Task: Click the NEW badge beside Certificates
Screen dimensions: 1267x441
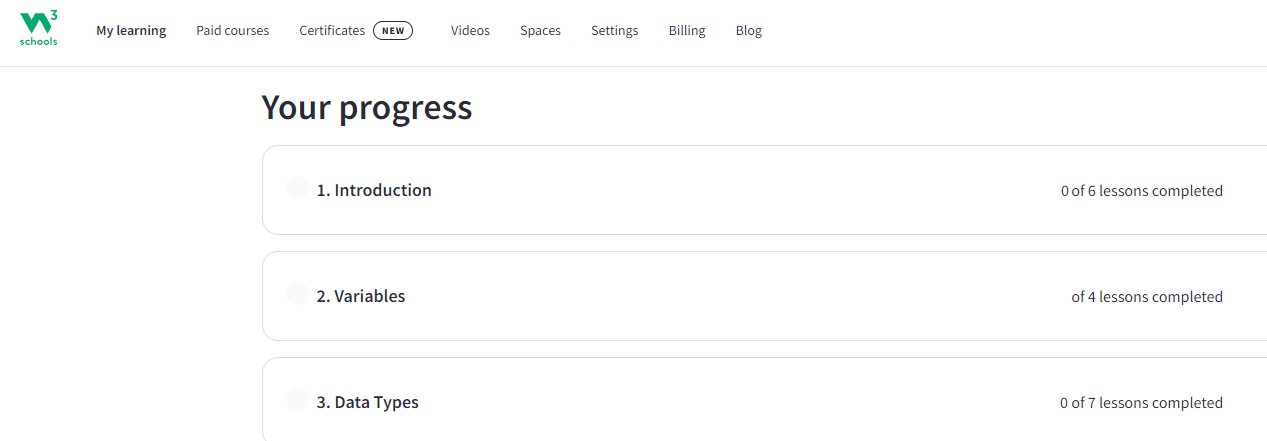Action: pyautogui.click(x=393, y=31)
